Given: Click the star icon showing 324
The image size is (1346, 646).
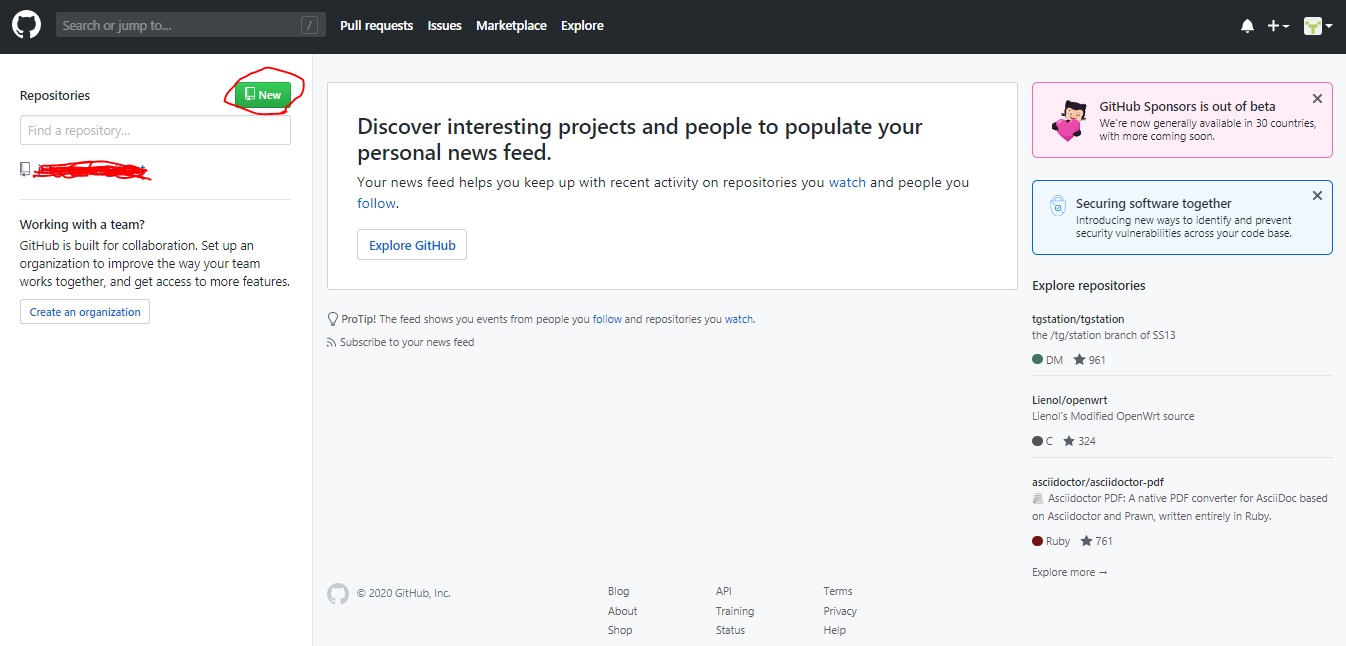Looking at the screenshot, I should tap(1069, 440).
